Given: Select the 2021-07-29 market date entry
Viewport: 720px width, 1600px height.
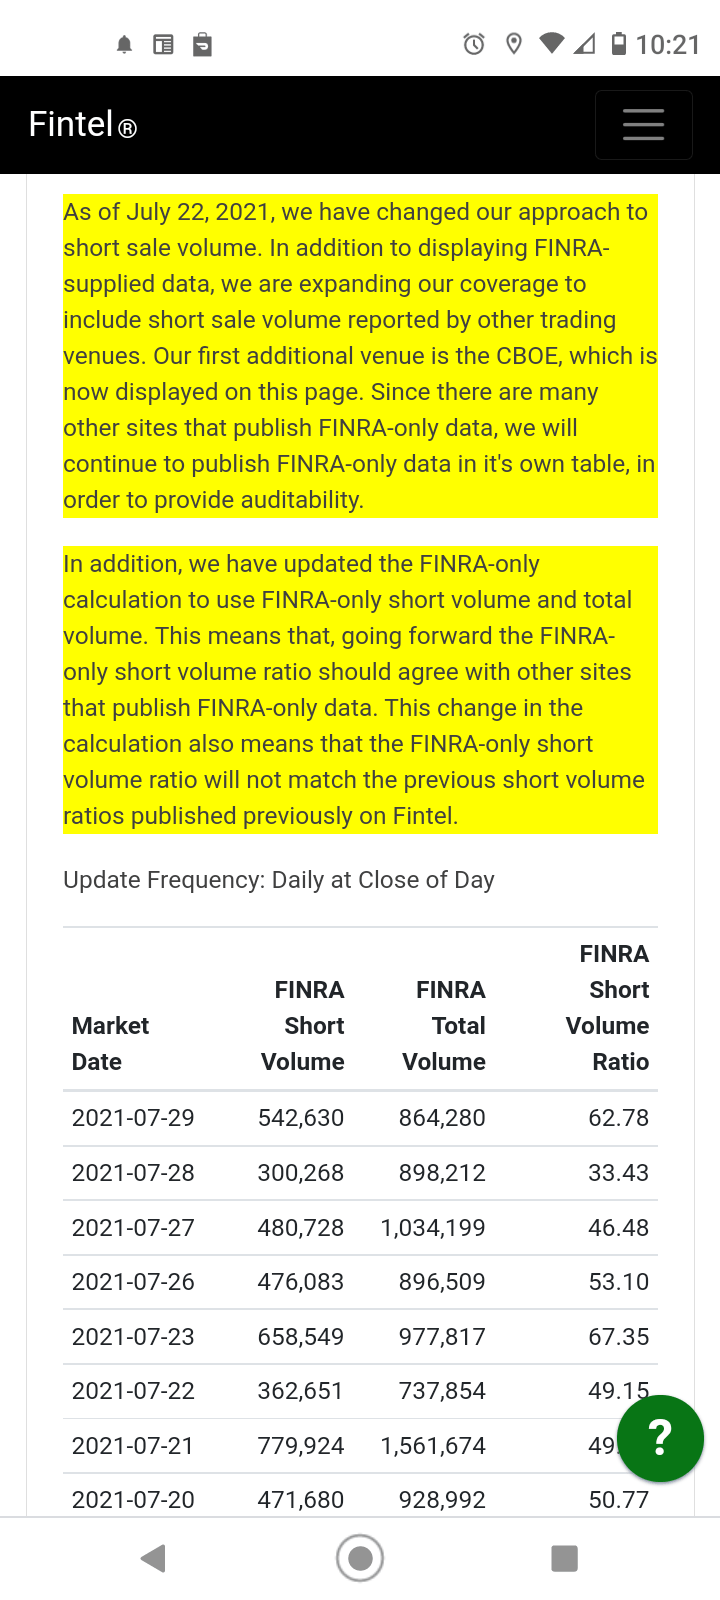Looking at the screenshot, I should pyautogui.click(x=133, y=1117).
